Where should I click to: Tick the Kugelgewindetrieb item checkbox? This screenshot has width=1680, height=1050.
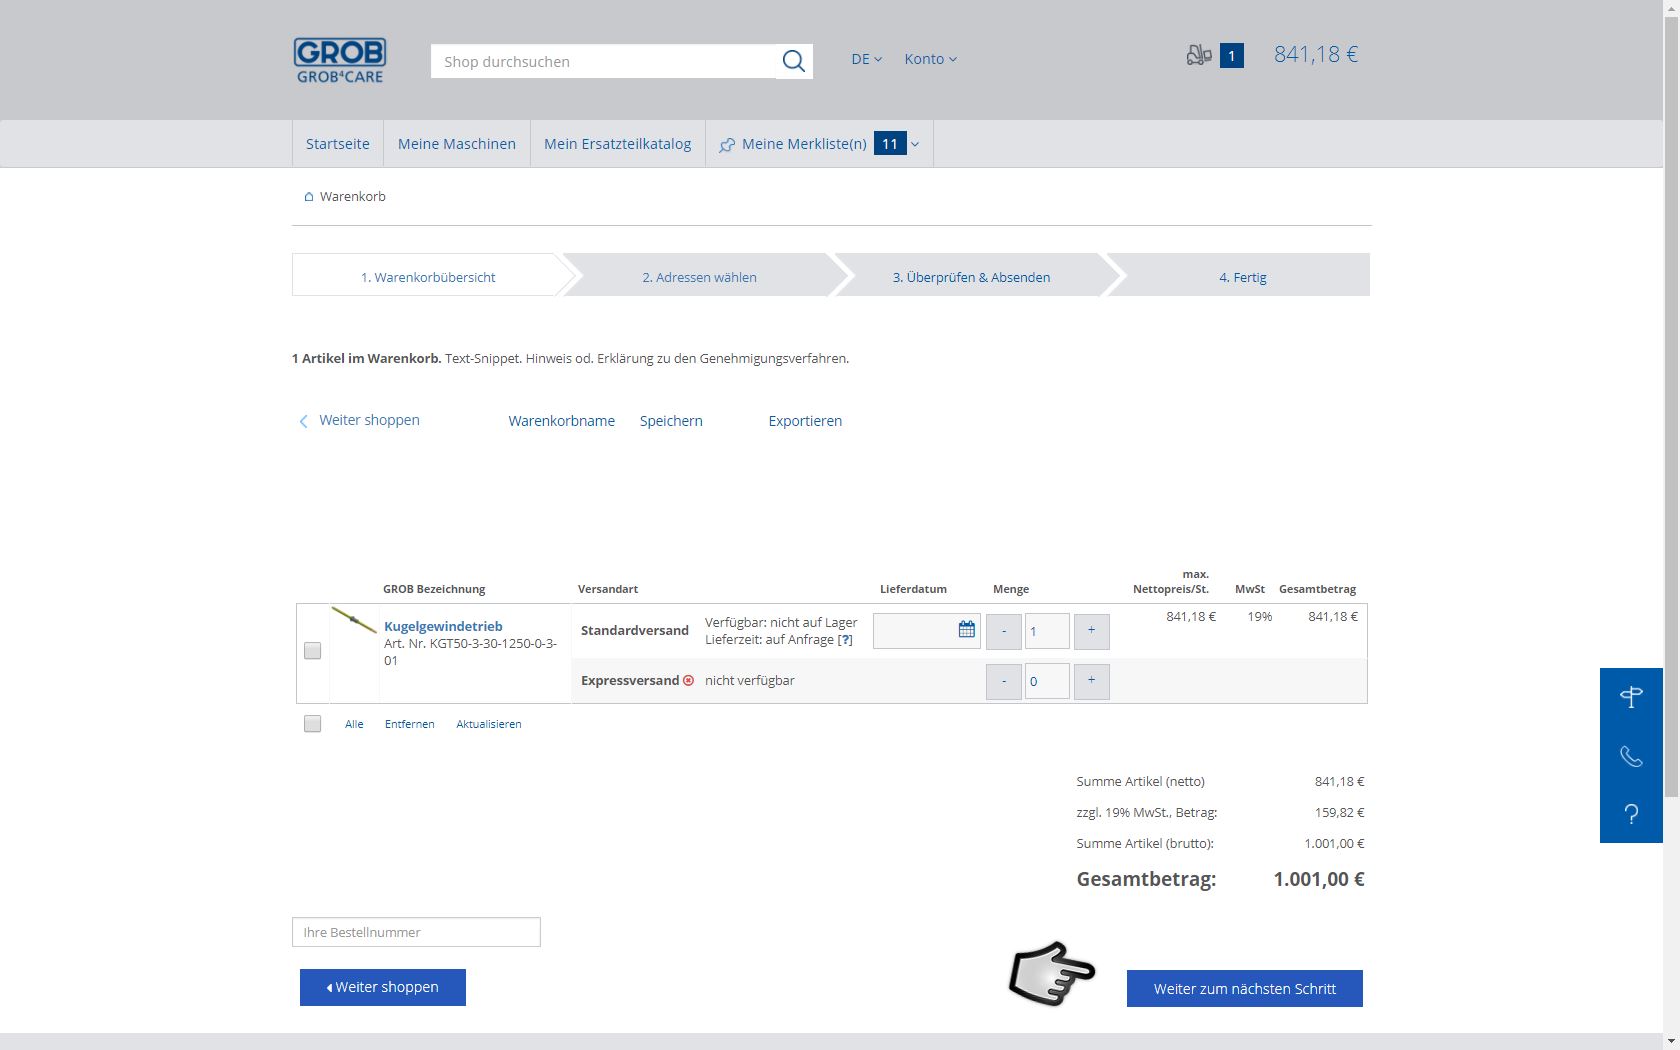pos(313,651)
